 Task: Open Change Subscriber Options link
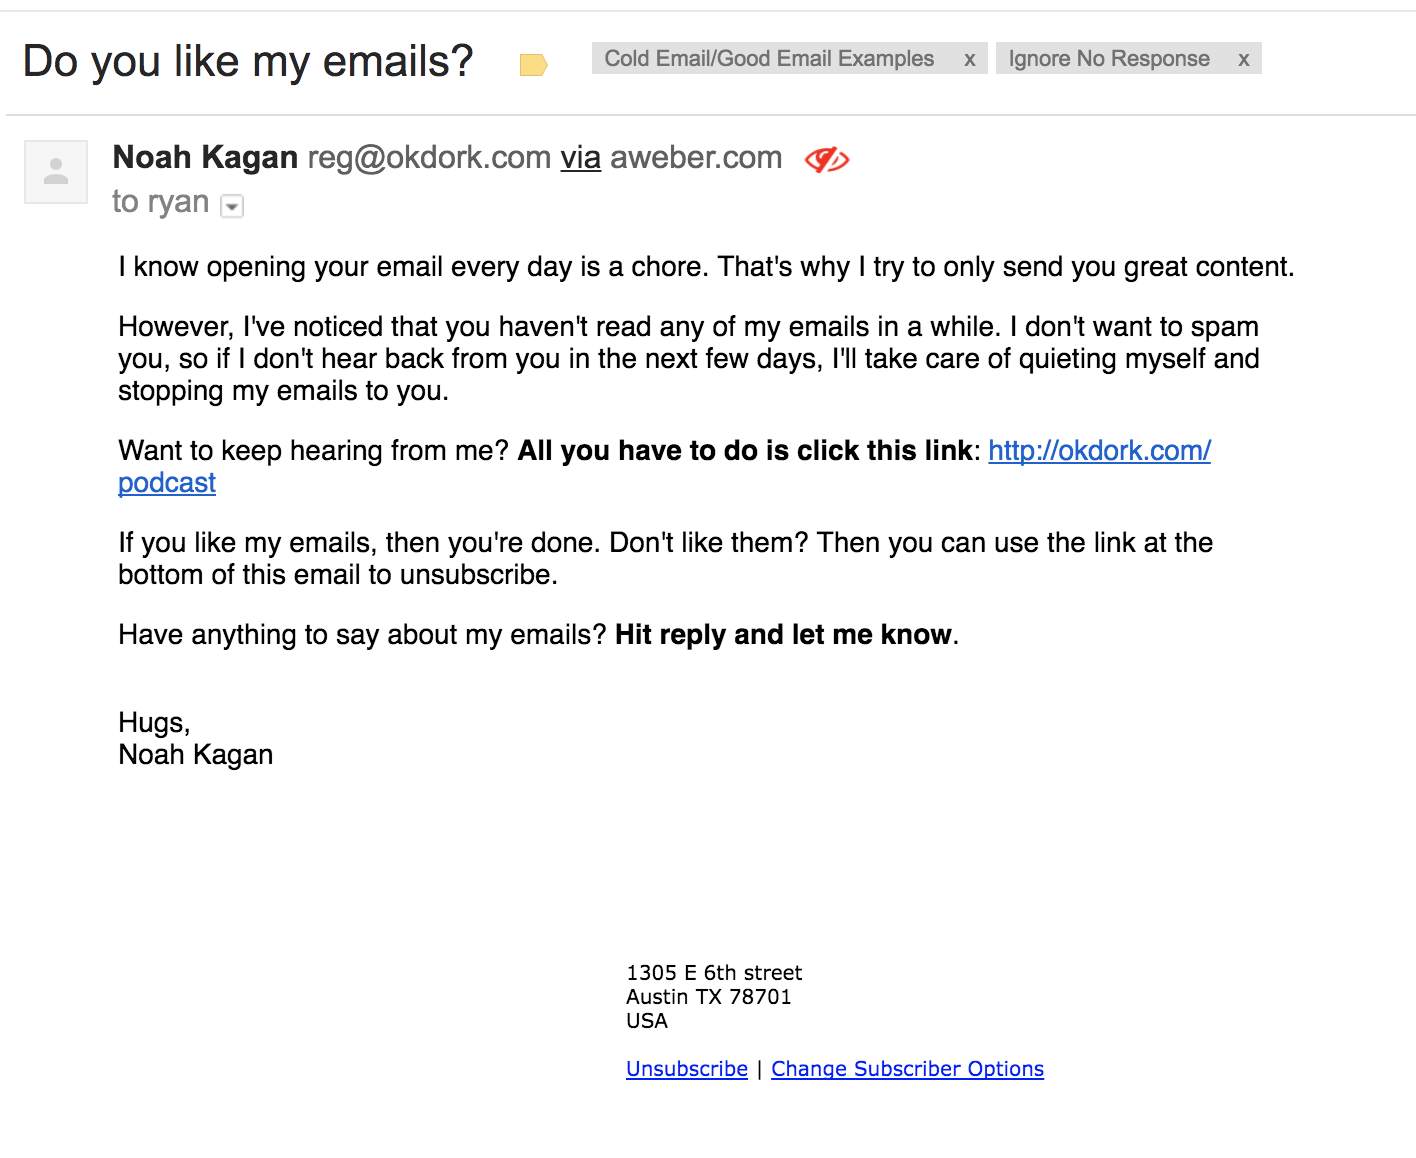[907, 1069]
